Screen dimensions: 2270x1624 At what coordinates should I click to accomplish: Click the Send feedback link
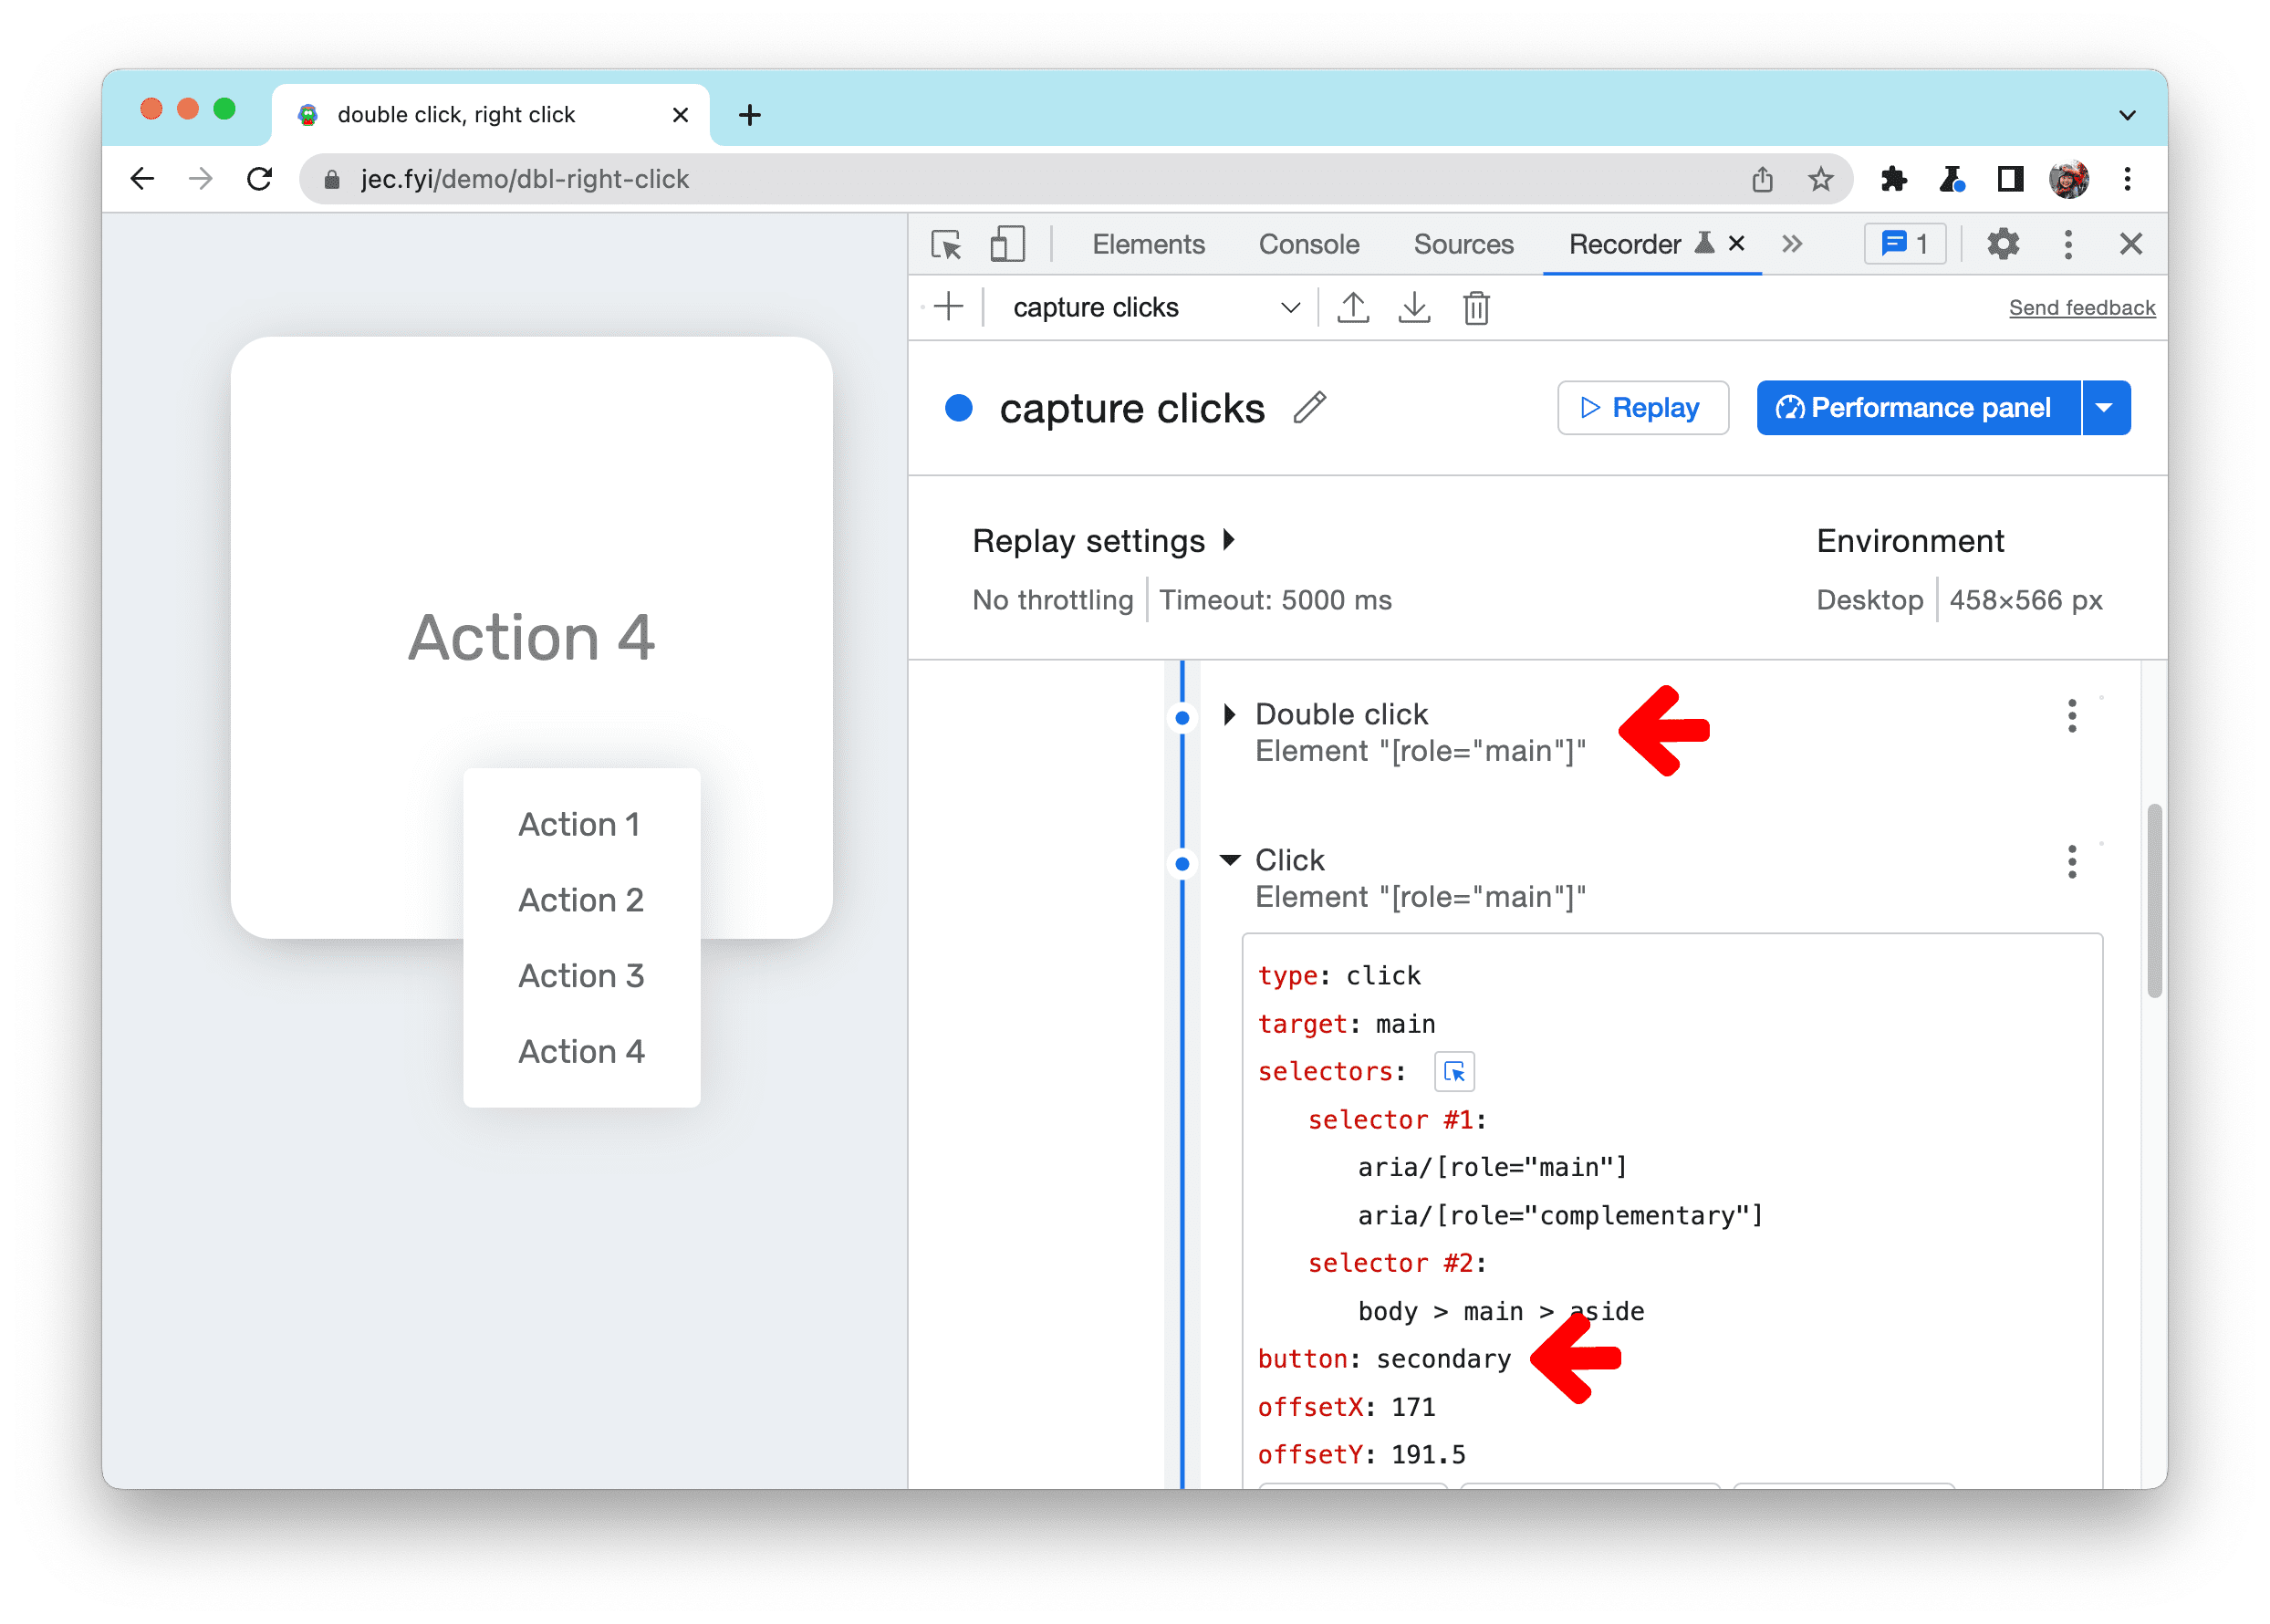click(2080, 307)
